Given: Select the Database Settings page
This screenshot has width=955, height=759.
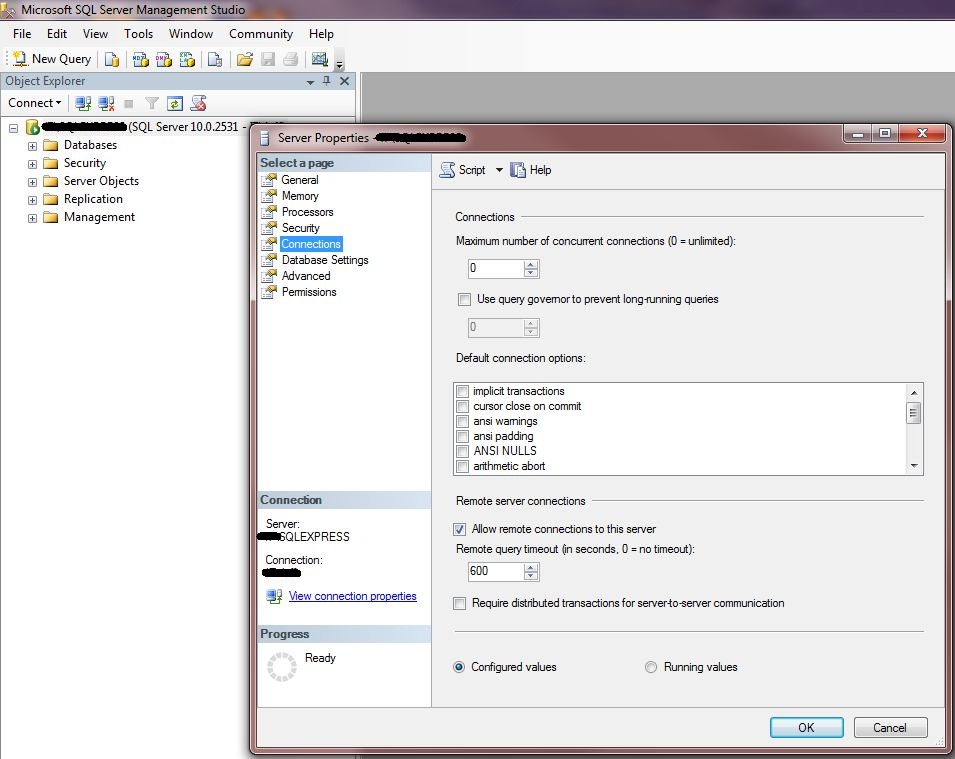Looking at the screenshot, I should tap(325, 260).
